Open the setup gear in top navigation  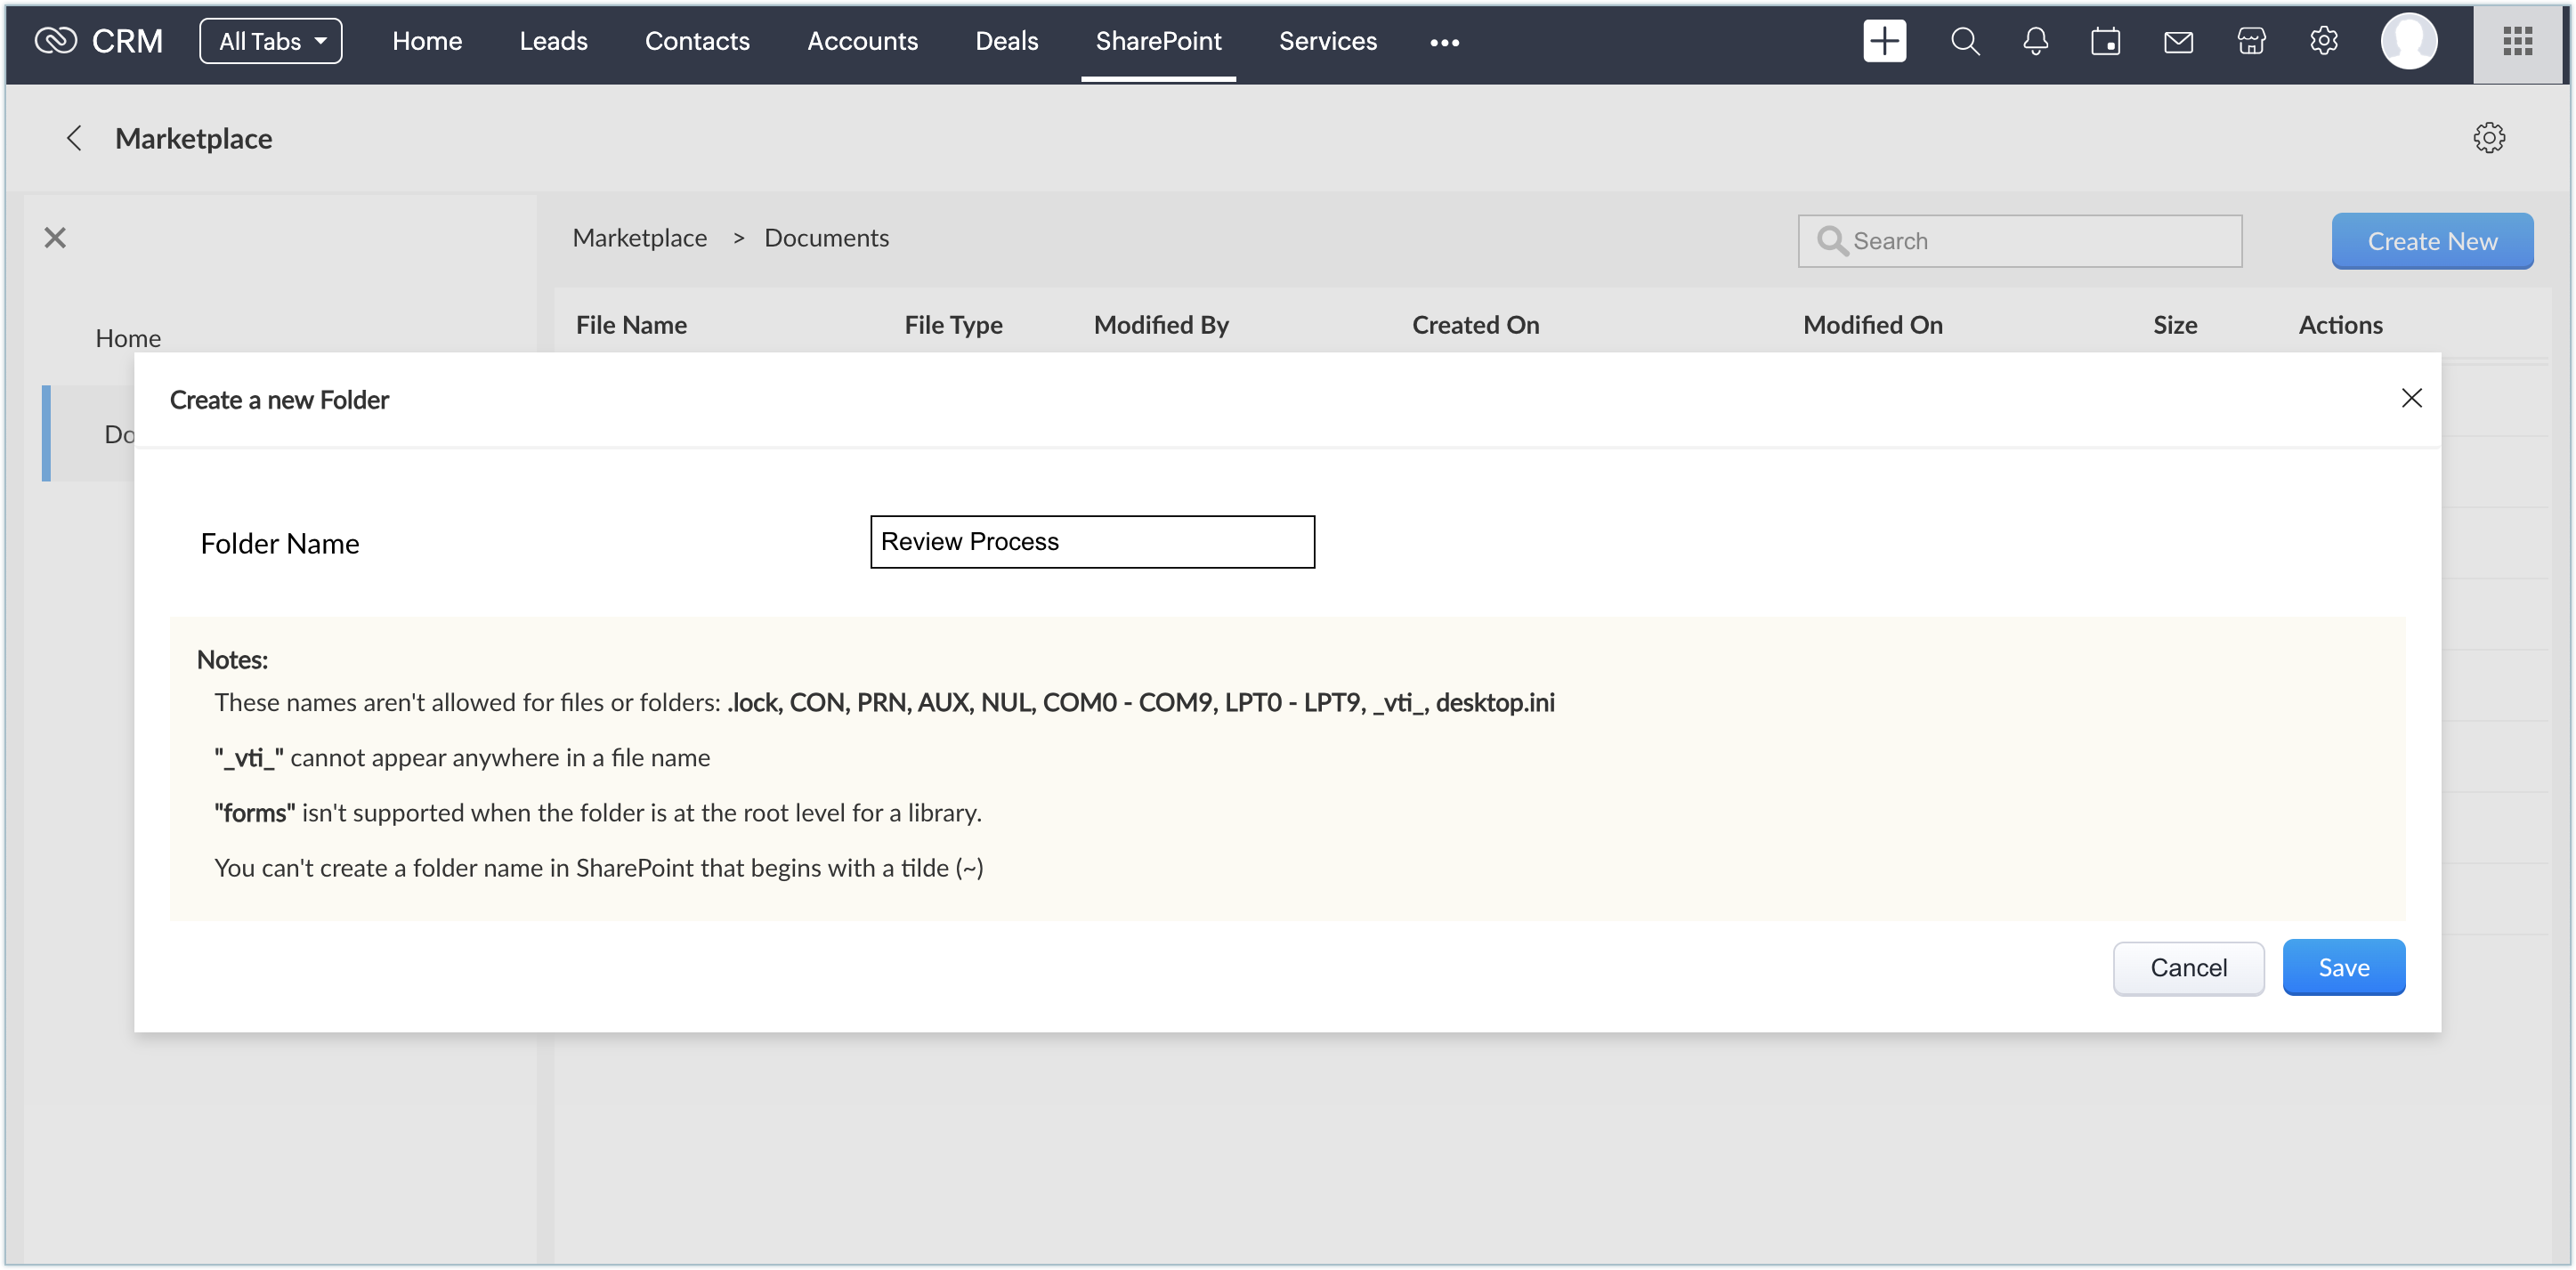click(2323, 41)
